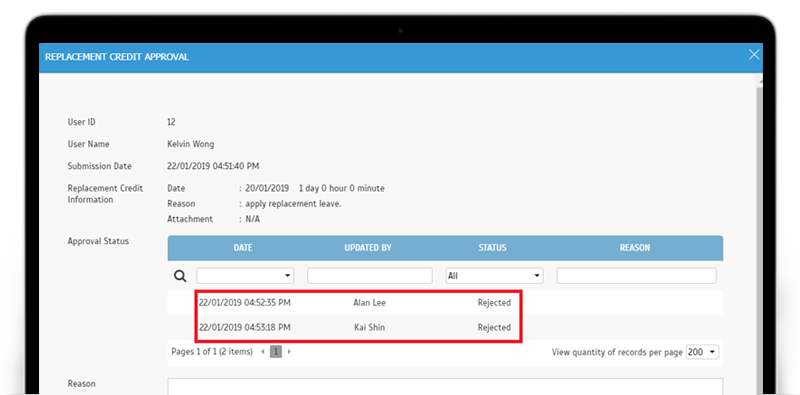This screenshot has width=800, height=395.
Task: Open the Date filter dropdown
Action: click(x=245, y=276)
